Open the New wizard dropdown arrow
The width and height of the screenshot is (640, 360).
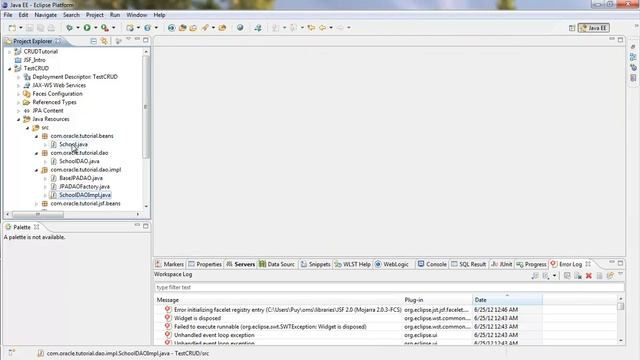[x=21, y=28]
